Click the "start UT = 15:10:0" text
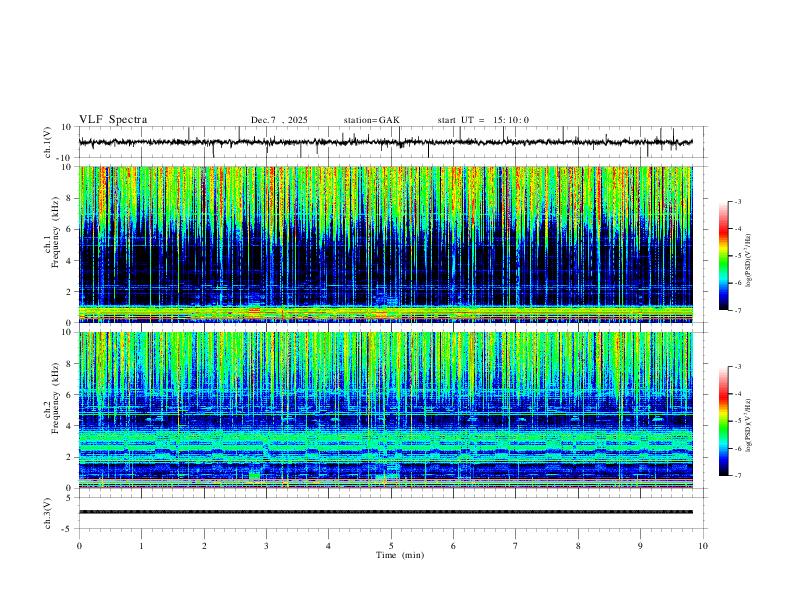 click(x=483, y=120)
